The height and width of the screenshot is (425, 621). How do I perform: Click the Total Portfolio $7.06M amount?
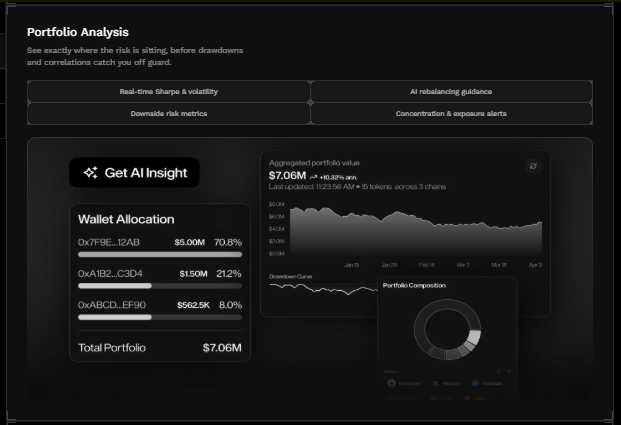[222, 347]
